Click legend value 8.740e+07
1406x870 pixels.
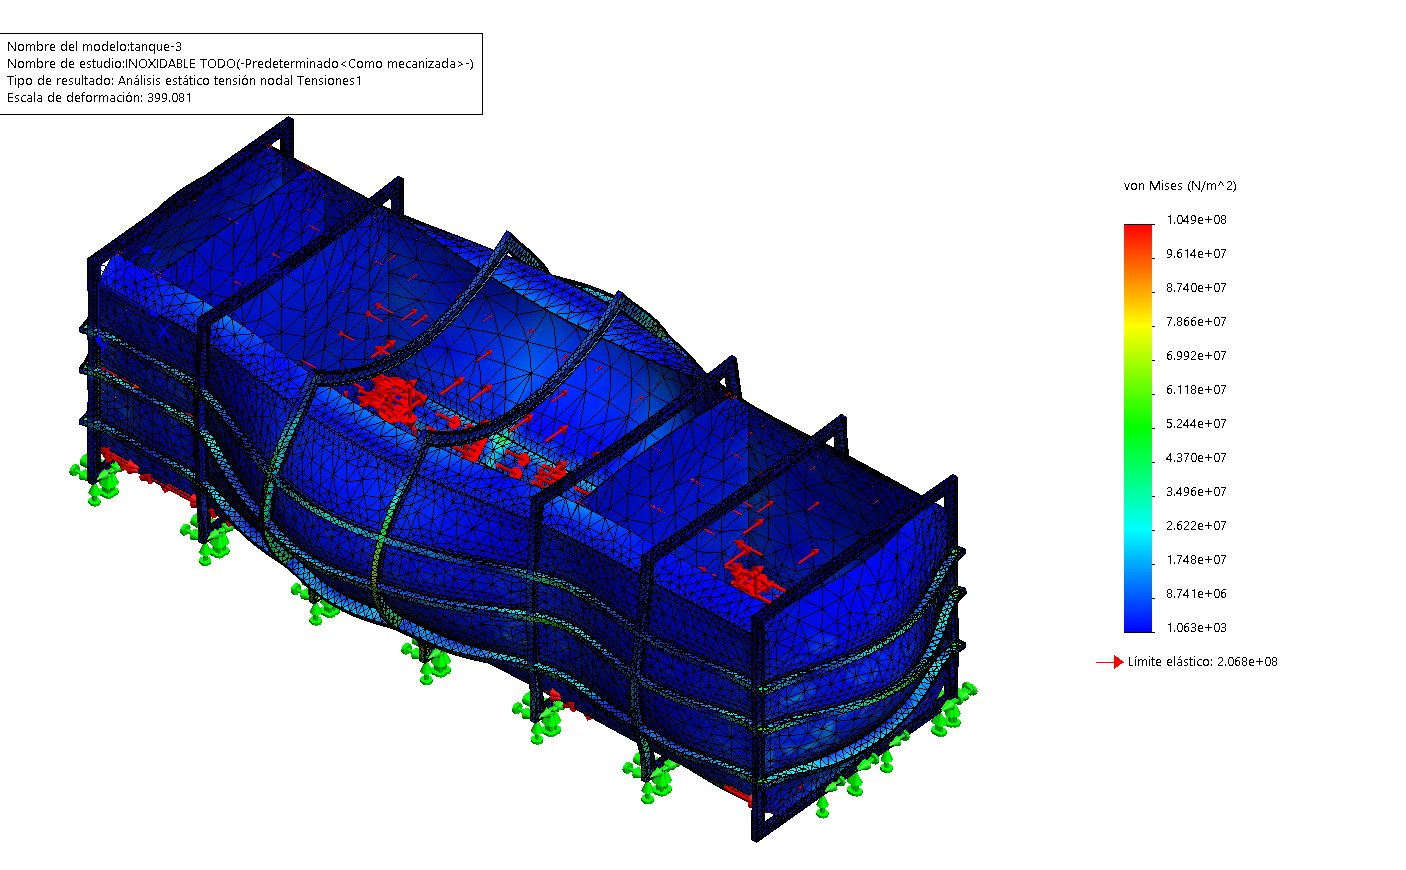point(1196,288)
